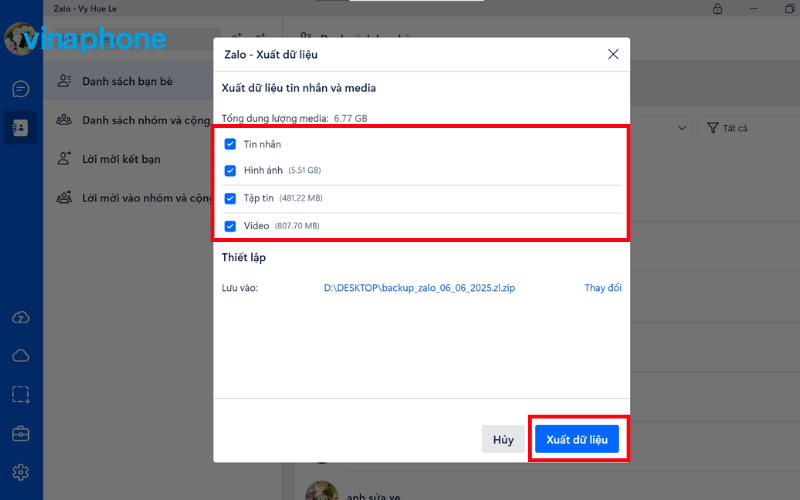Click the Lưu vào label
800x500 pixels.
240,288
